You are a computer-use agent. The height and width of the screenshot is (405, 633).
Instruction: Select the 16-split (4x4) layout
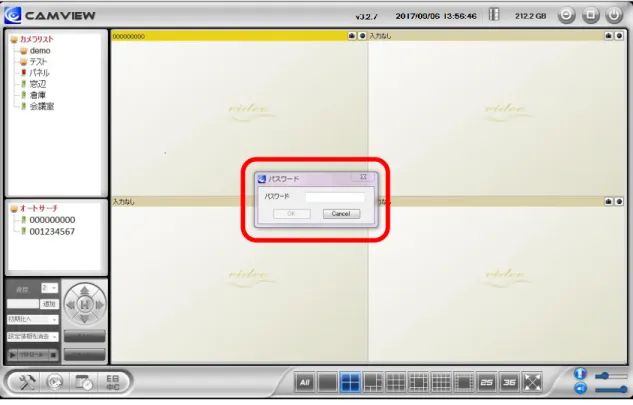(441, 382)
